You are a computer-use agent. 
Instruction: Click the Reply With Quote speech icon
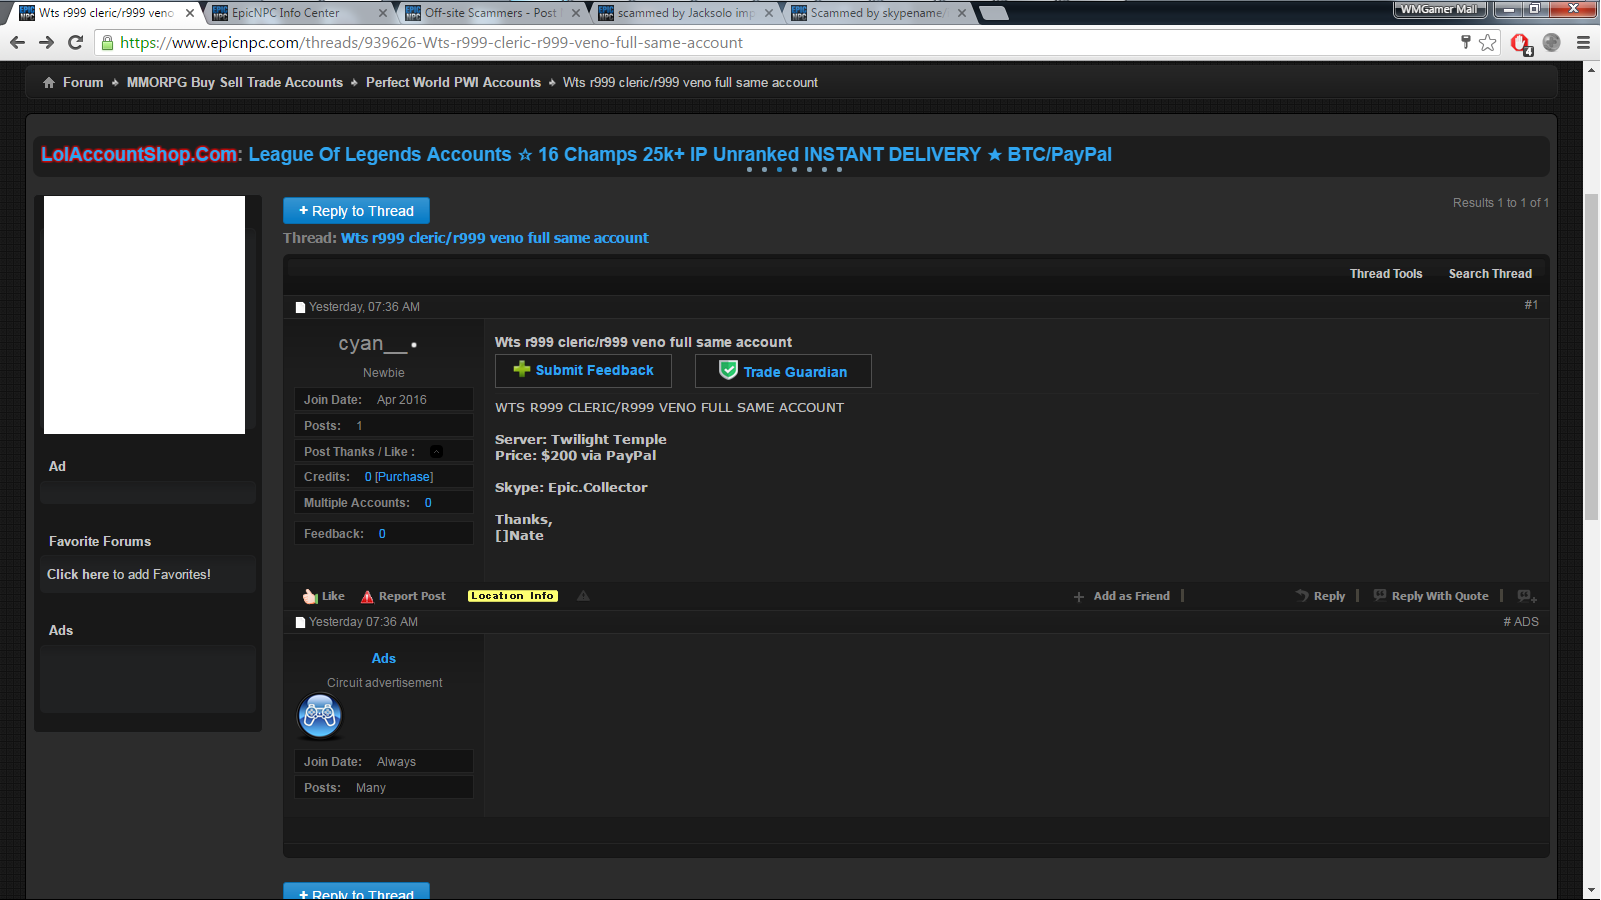pos(1380,595)
